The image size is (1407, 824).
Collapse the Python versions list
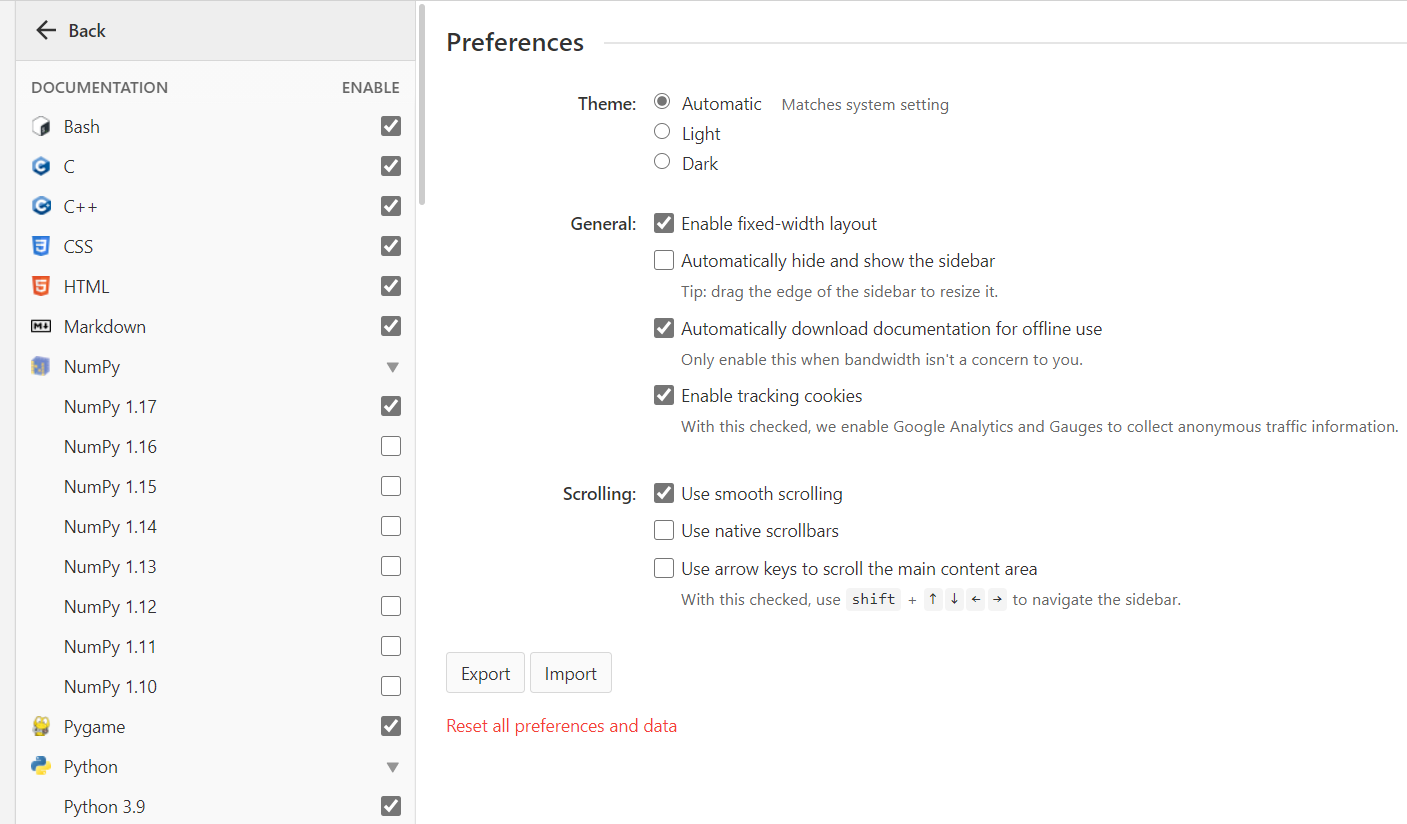pos(392,767)
